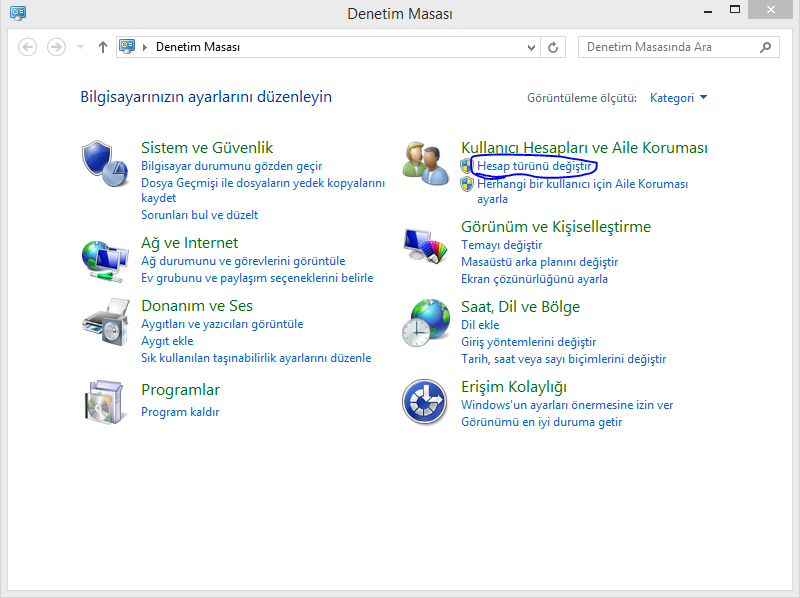The height and width of the screenshot is (598, 800).
Task: Click the Sistem ve Güvenlik shield icon
Action: pyautogui.click(x=105, y=164)
